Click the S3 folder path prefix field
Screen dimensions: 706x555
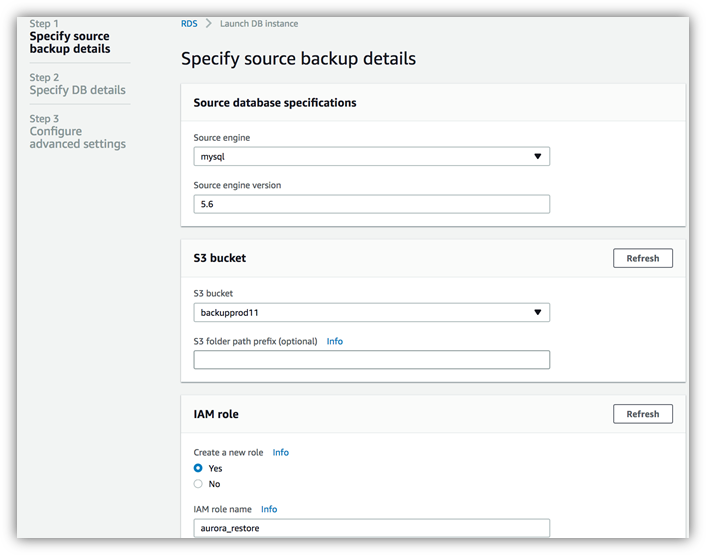pos(371,360)
